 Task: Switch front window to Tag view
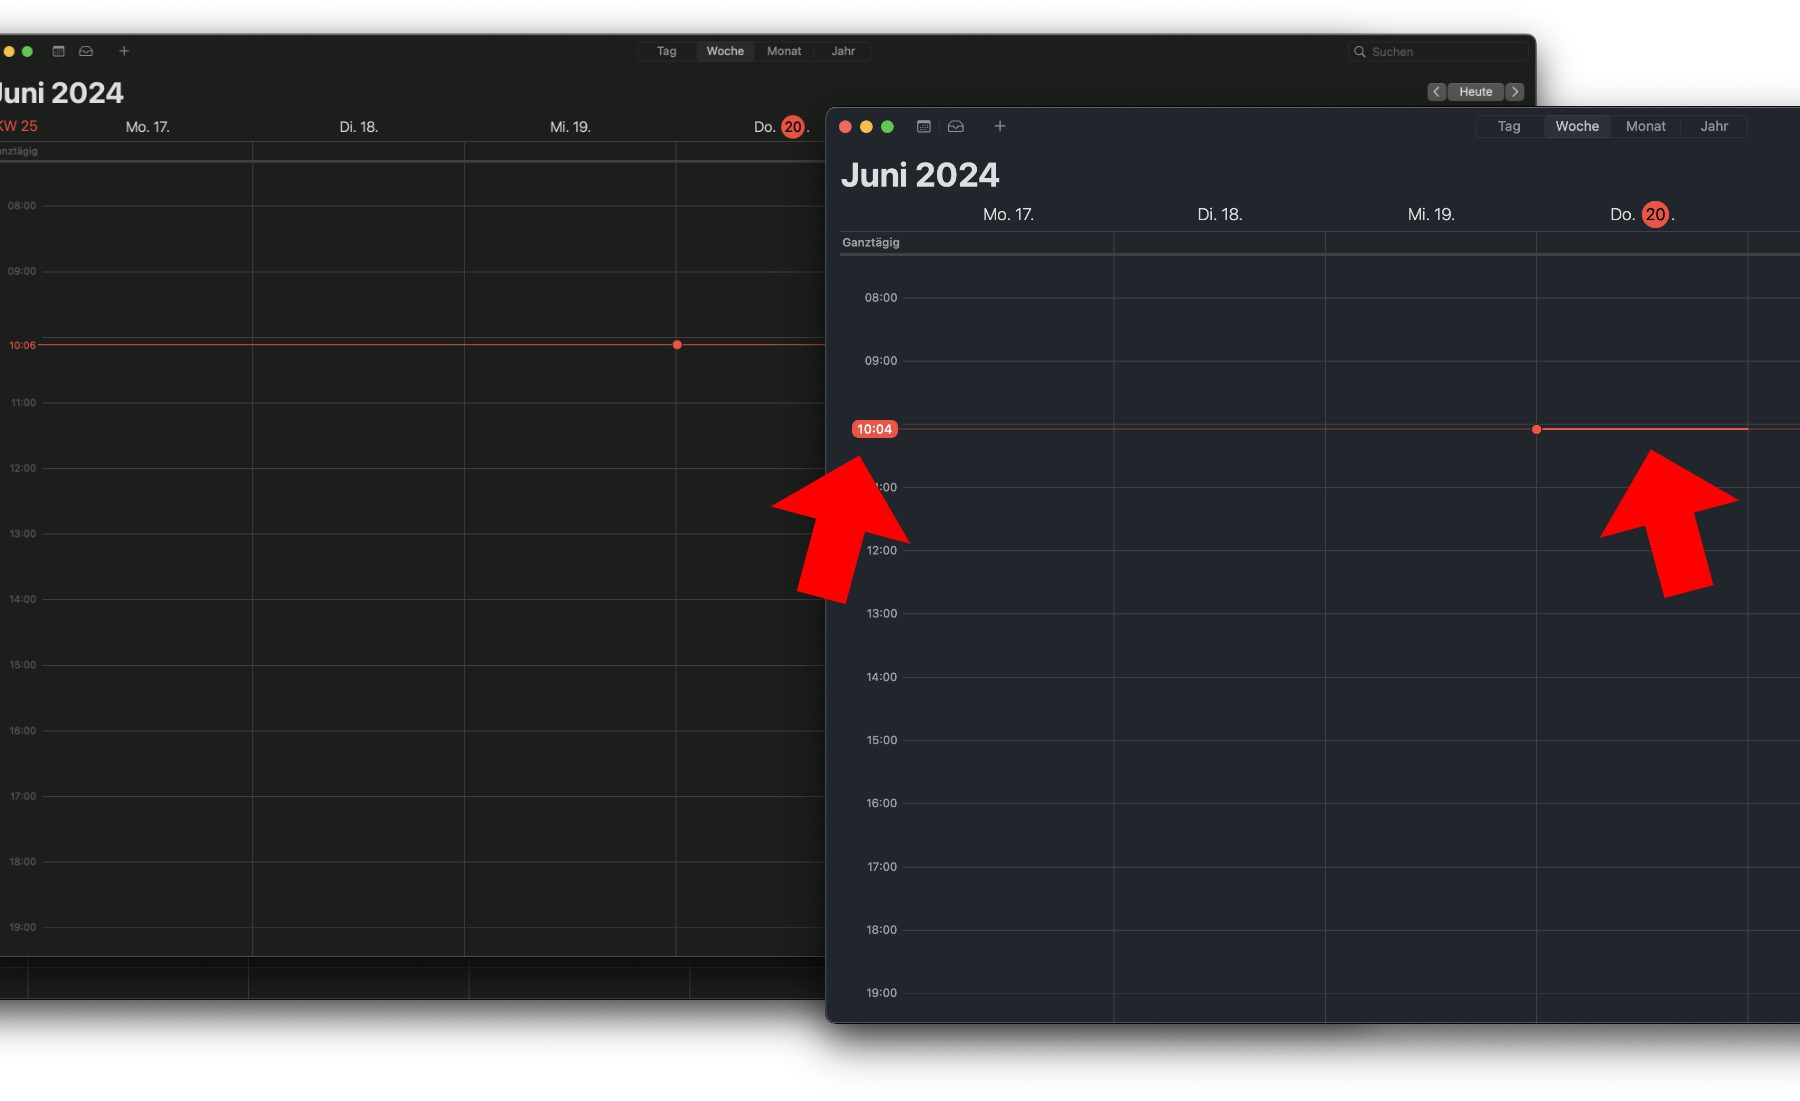(1508, 126)
